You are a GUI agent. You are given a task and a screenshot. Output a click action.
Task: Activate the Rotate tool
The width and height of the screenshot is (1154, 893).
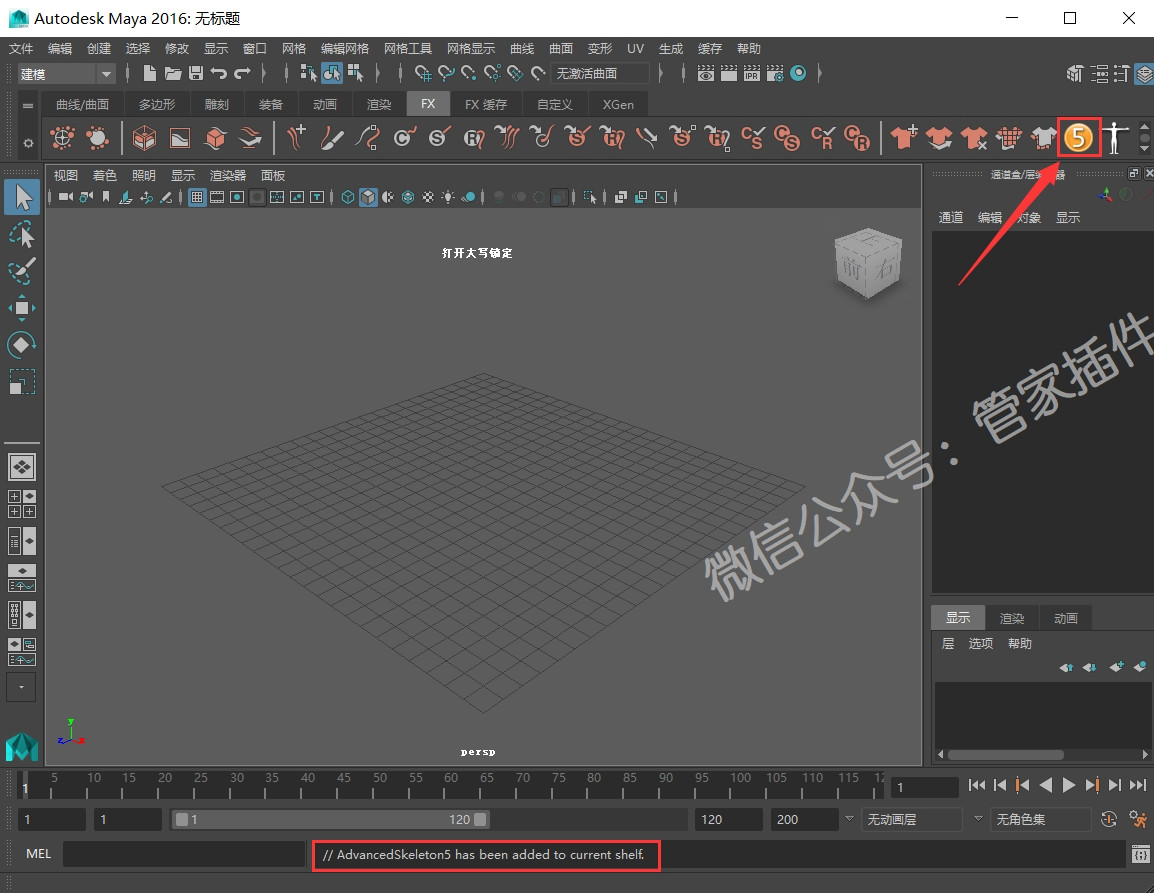tap(22, 345)
